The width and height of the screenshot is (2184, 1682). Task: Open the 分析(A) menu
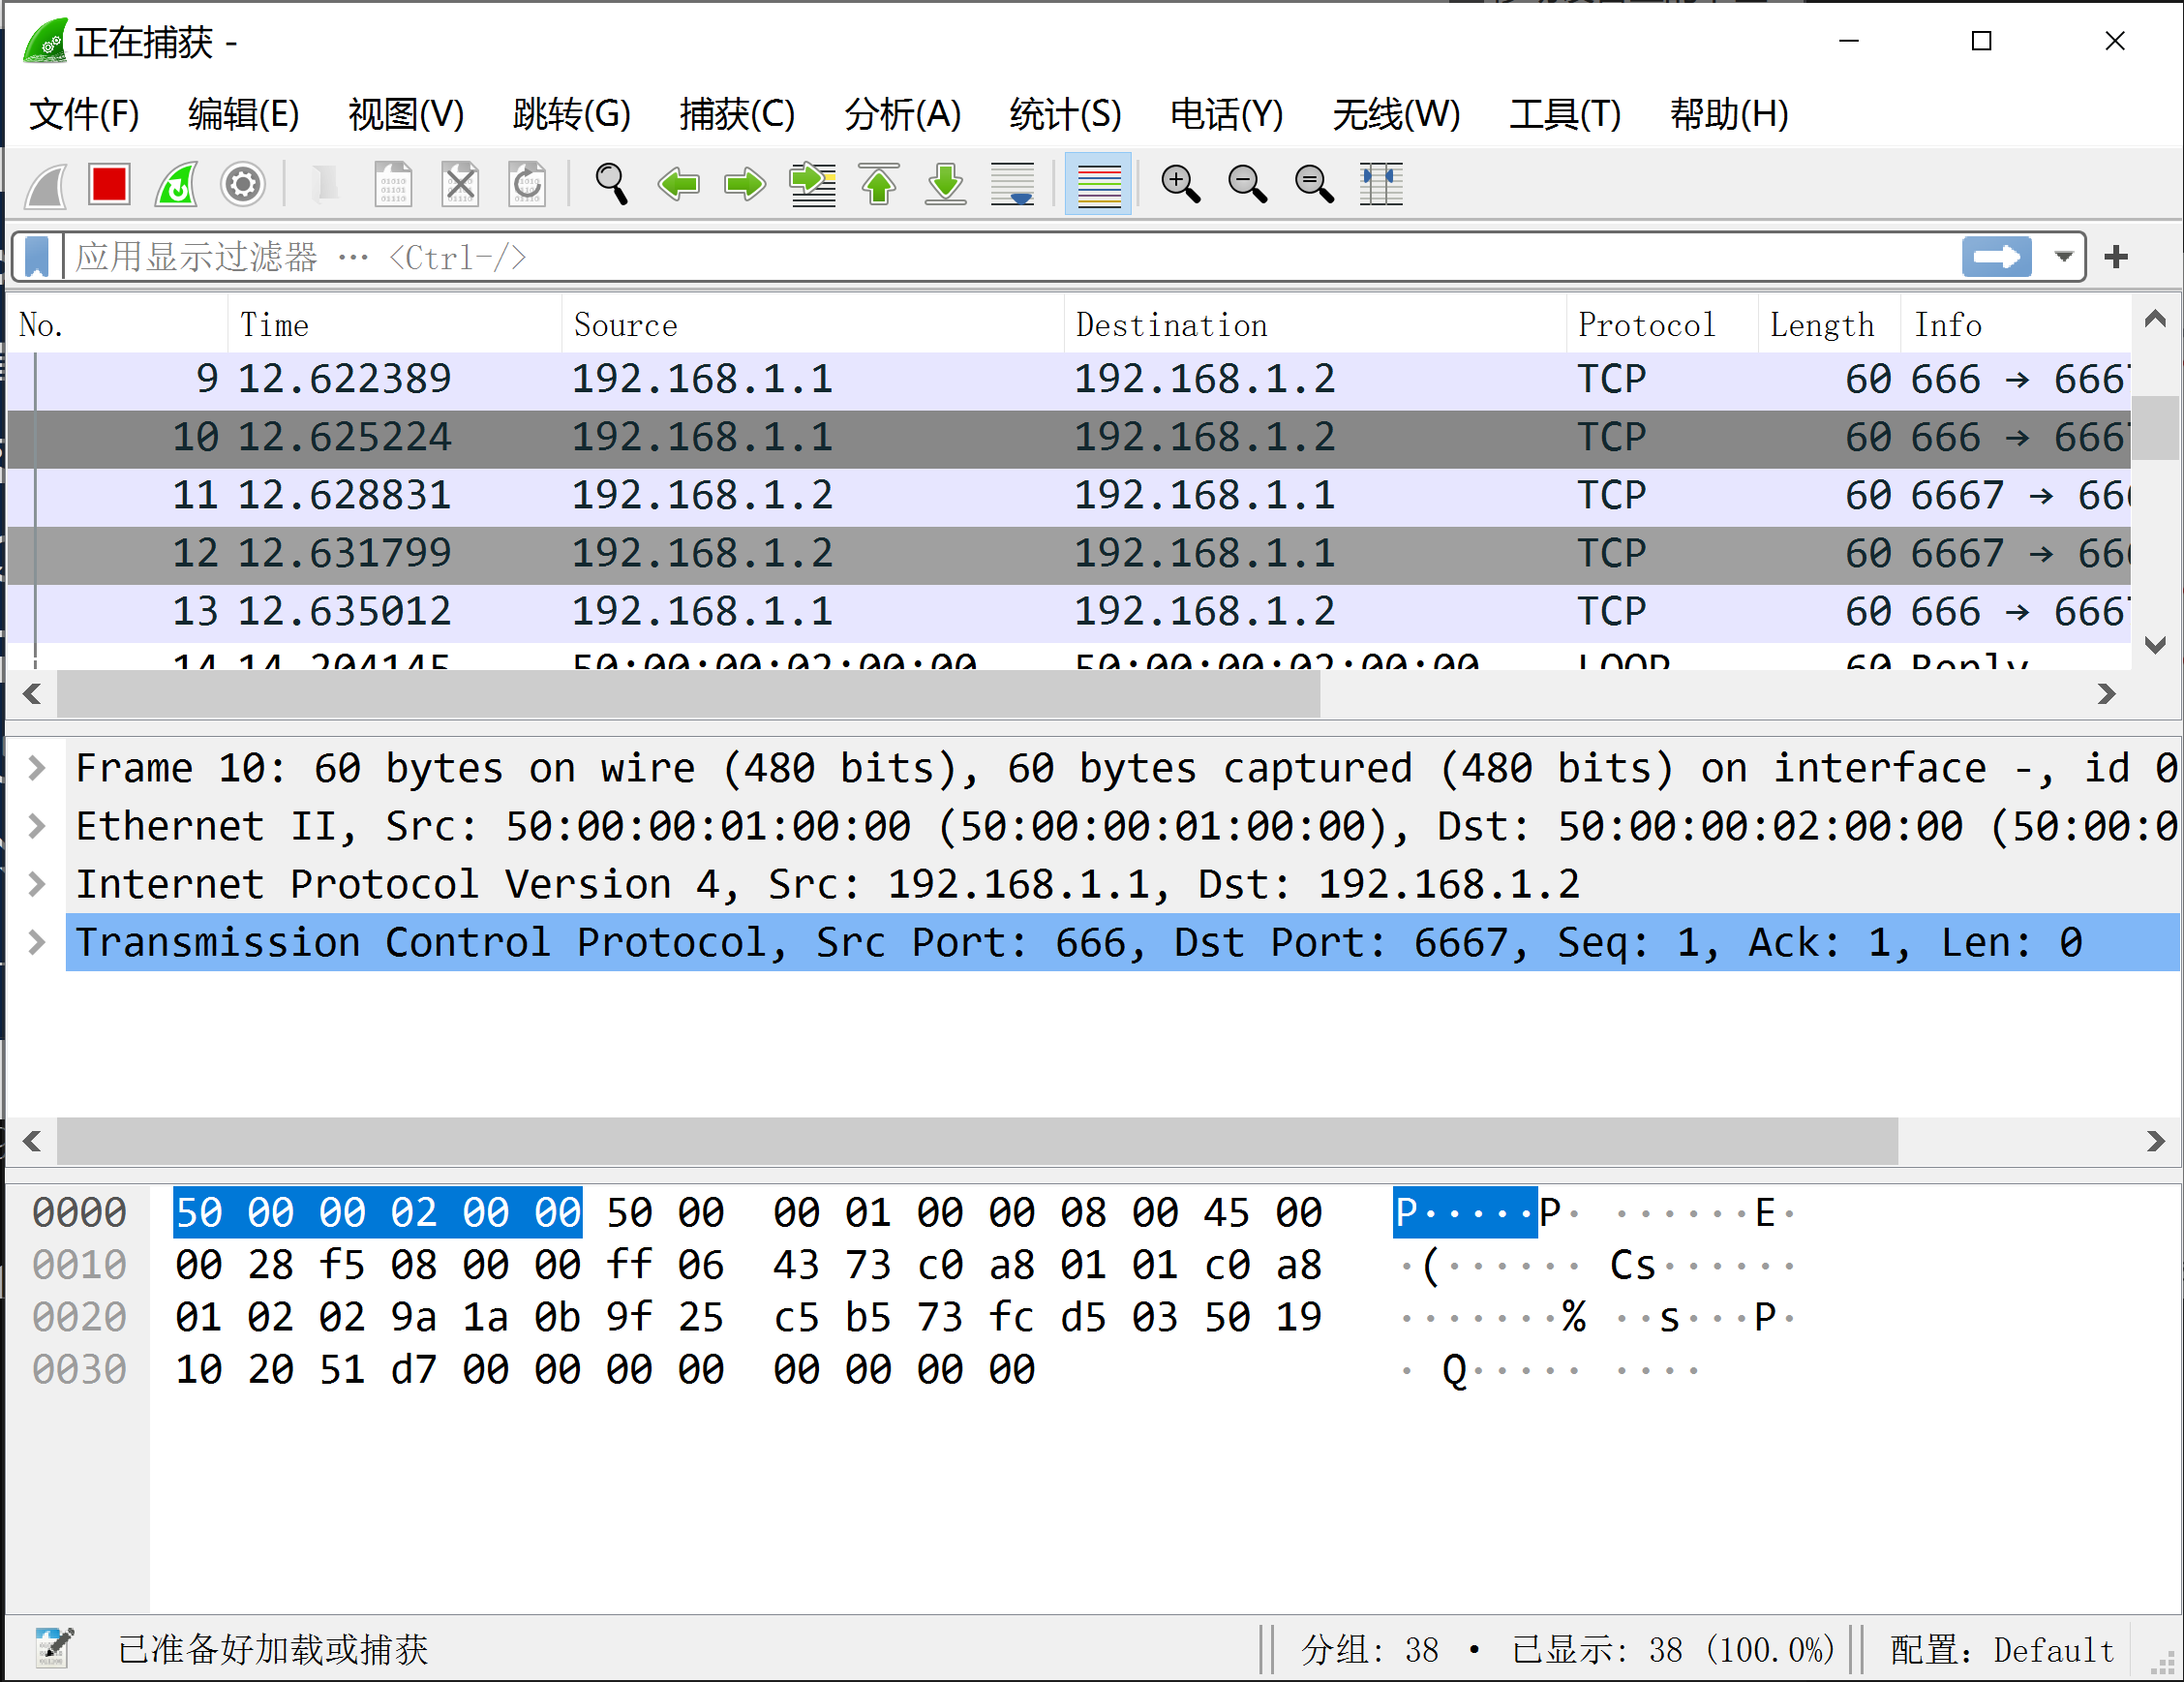[x=902, y=114]
